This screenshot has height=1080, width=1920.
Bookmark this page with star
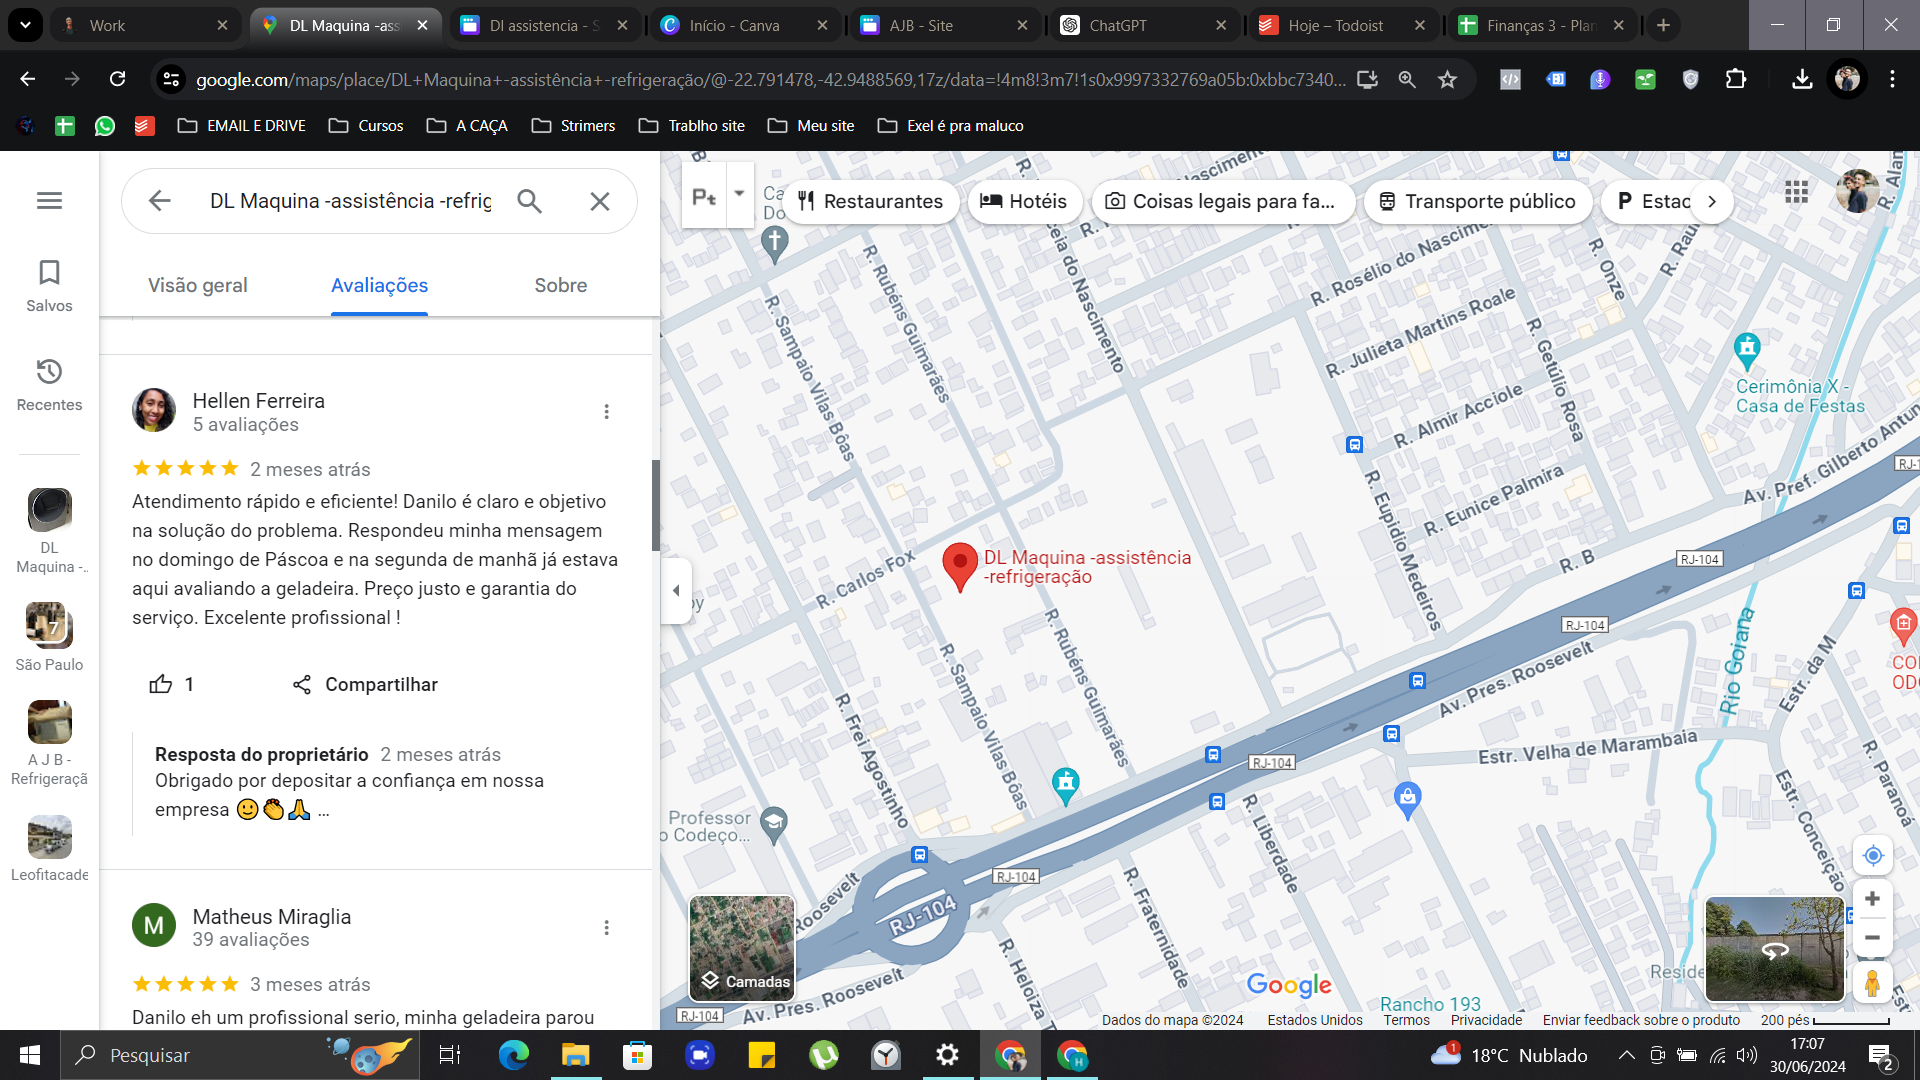(1447, 79)
